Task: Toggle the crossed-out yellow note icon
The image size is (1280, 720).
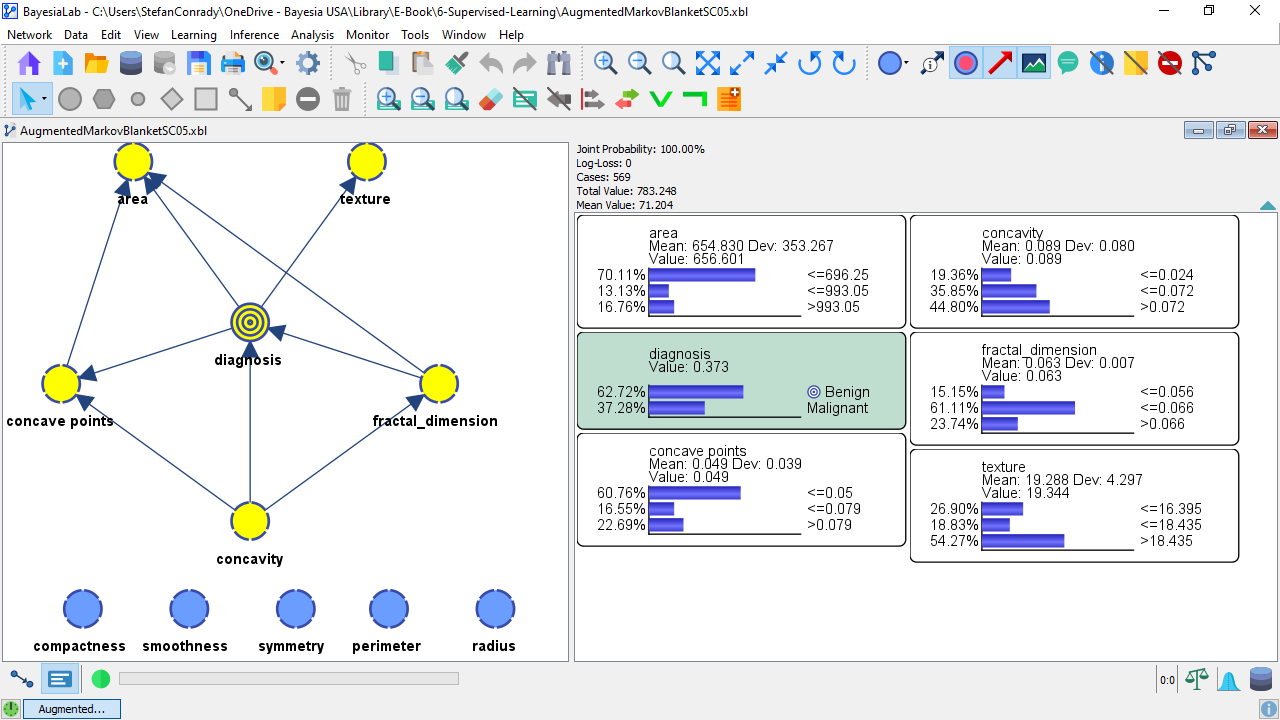Action: click(x=1136, y=64)
